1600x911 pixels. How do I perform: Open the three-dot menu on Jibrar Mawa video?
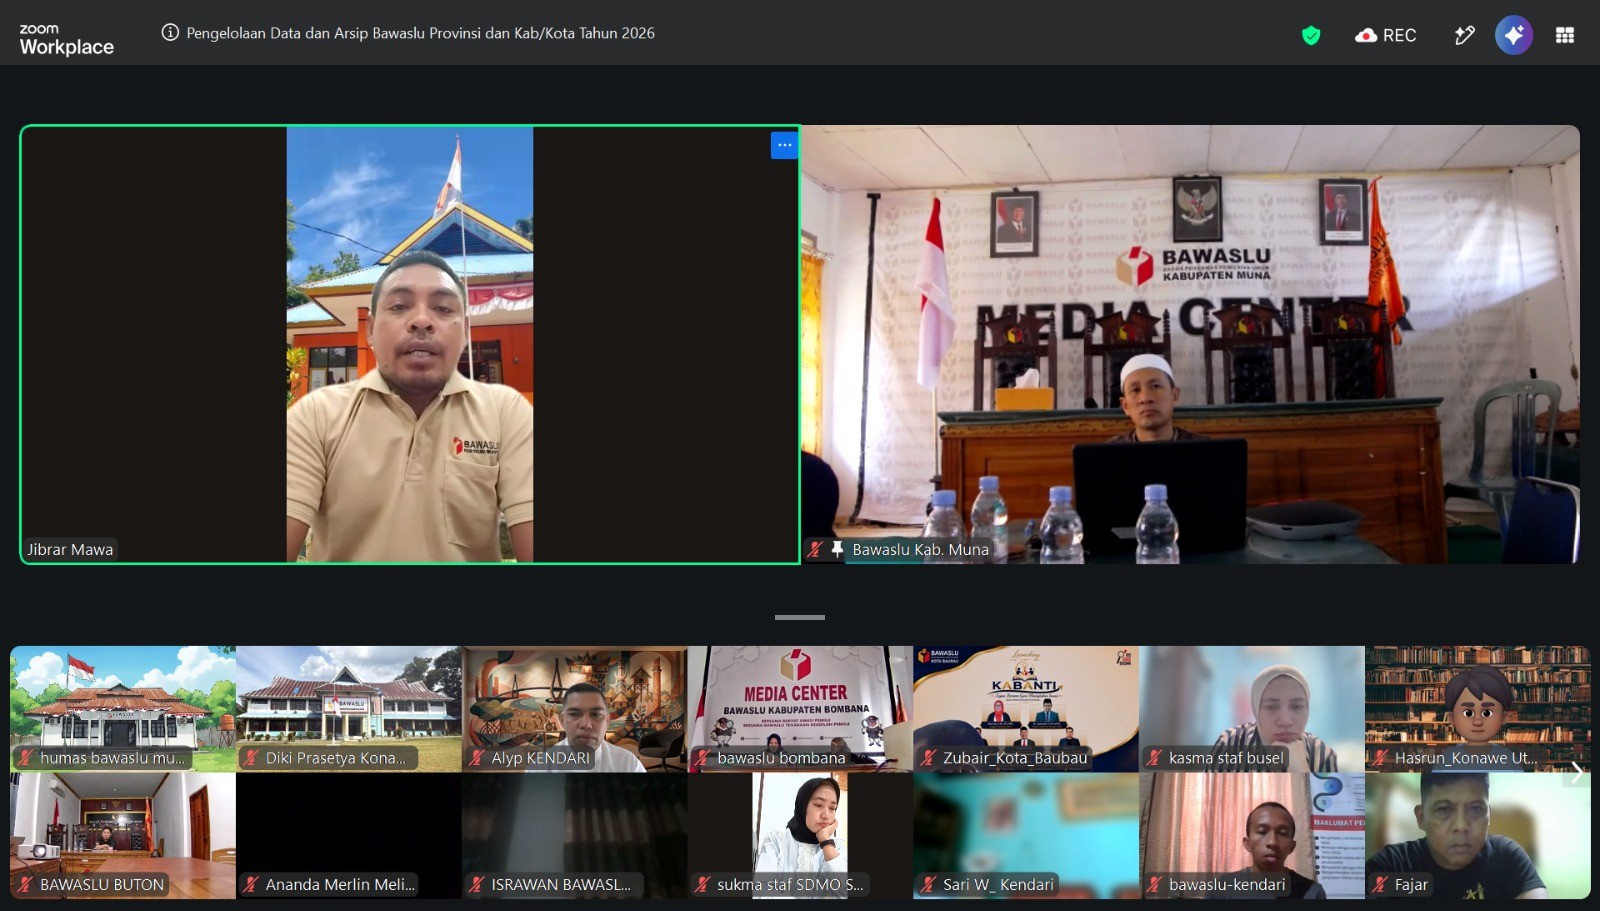(x=784, y=145)
